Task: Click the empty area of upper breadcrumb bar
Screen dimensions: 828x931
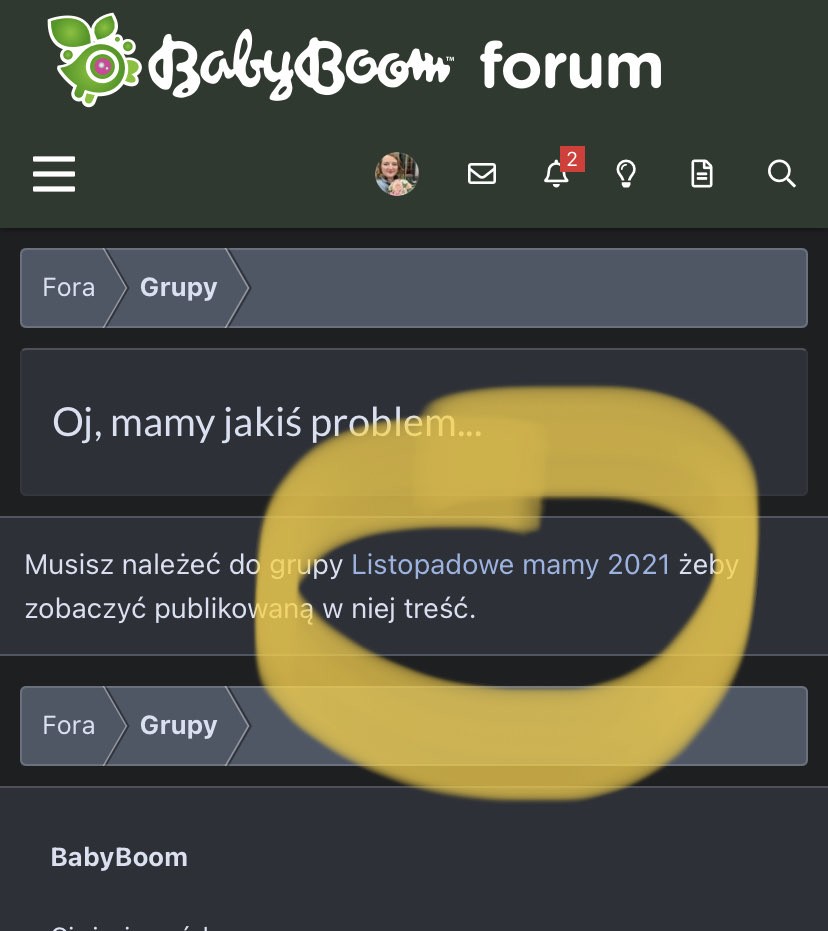Action: click(x=528, y=288)
